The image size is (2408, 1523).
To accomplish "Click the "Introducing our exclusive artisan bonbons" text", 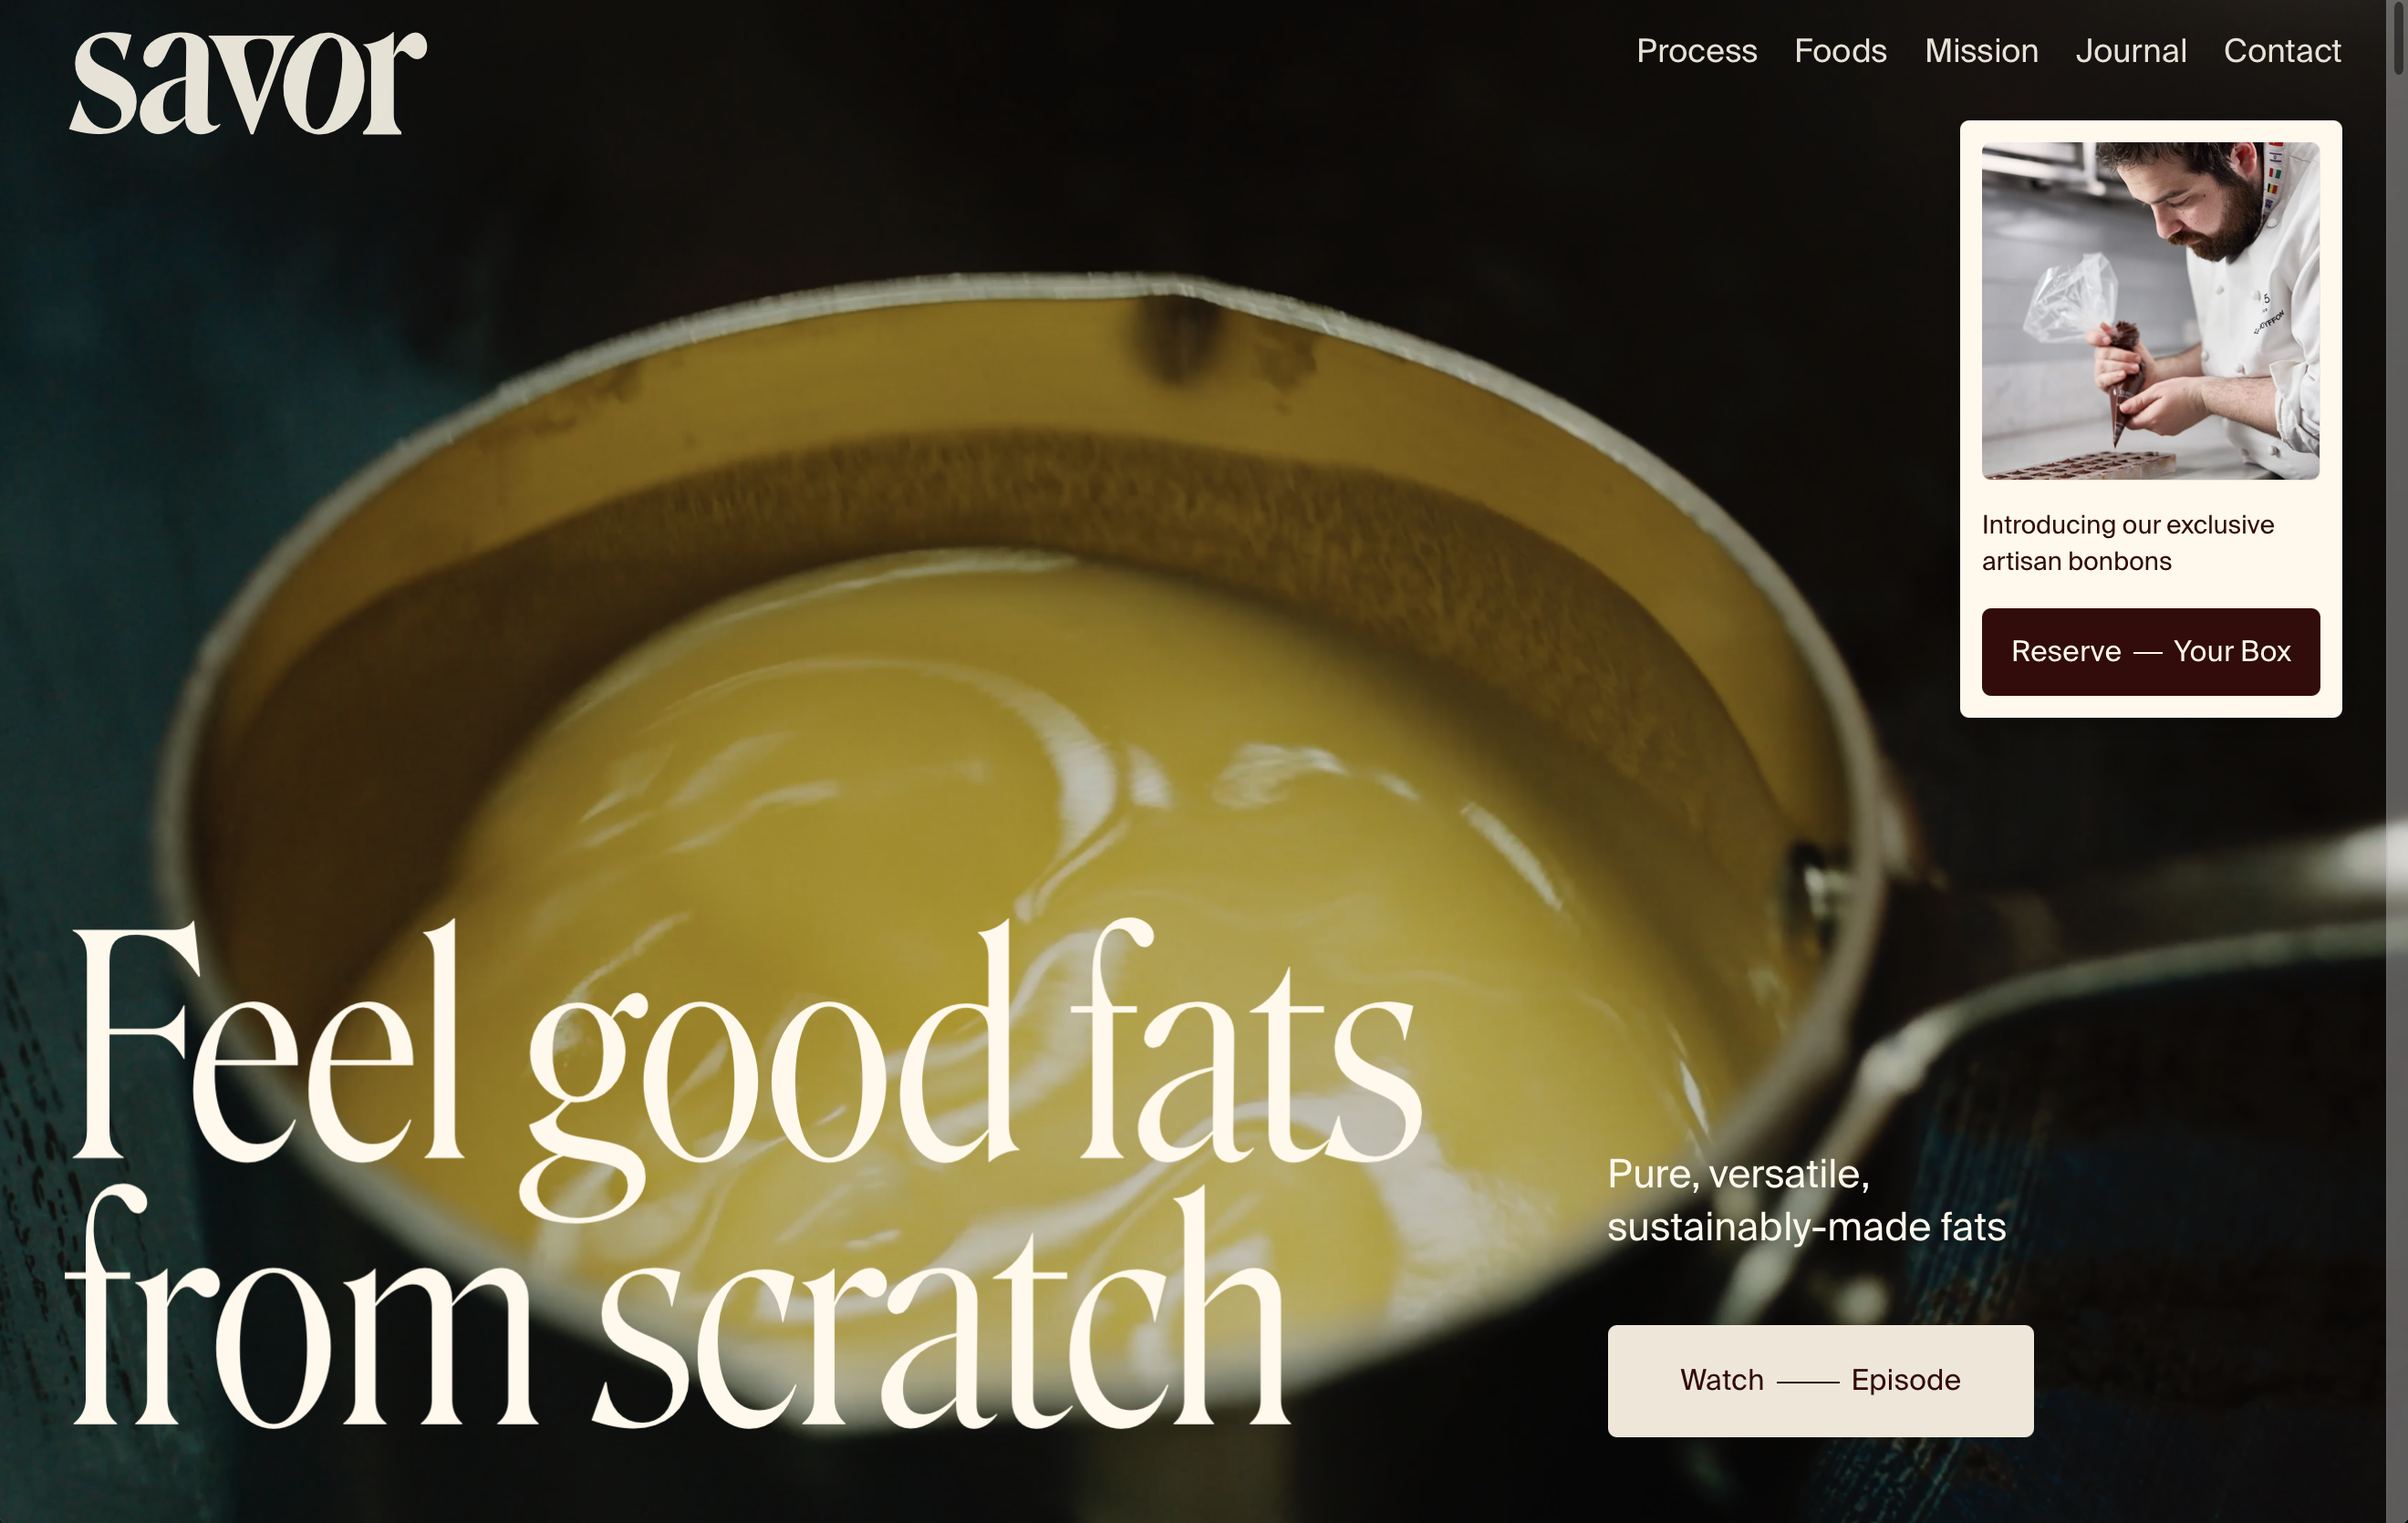I will click(2127, 542).
